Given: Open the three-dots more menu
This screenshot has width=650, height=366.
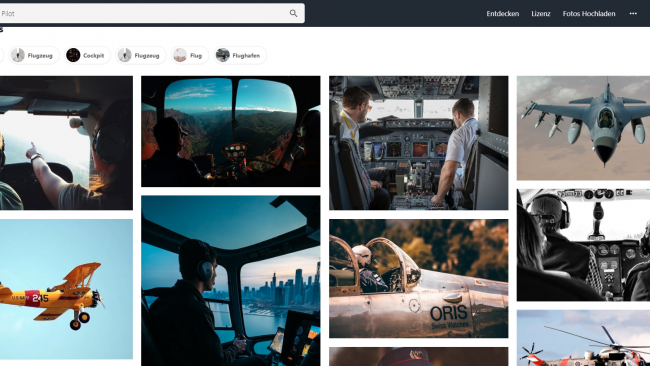Looking at the screenshot, I should pyautogui.click(x=633, y=13).
